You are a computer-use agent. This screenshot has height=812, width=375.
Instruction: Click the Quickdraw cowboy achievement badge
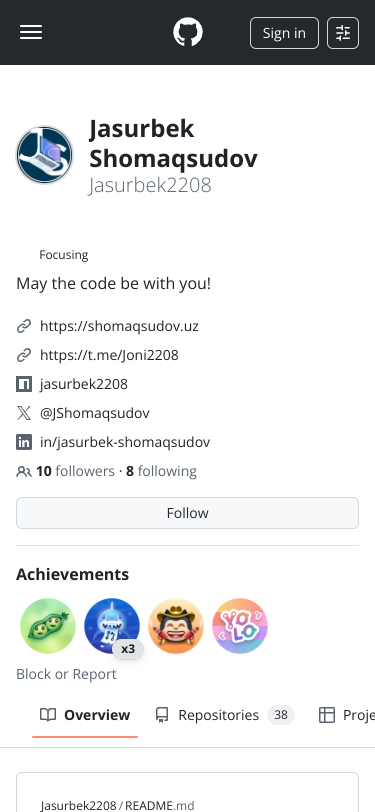pos(176,626)
